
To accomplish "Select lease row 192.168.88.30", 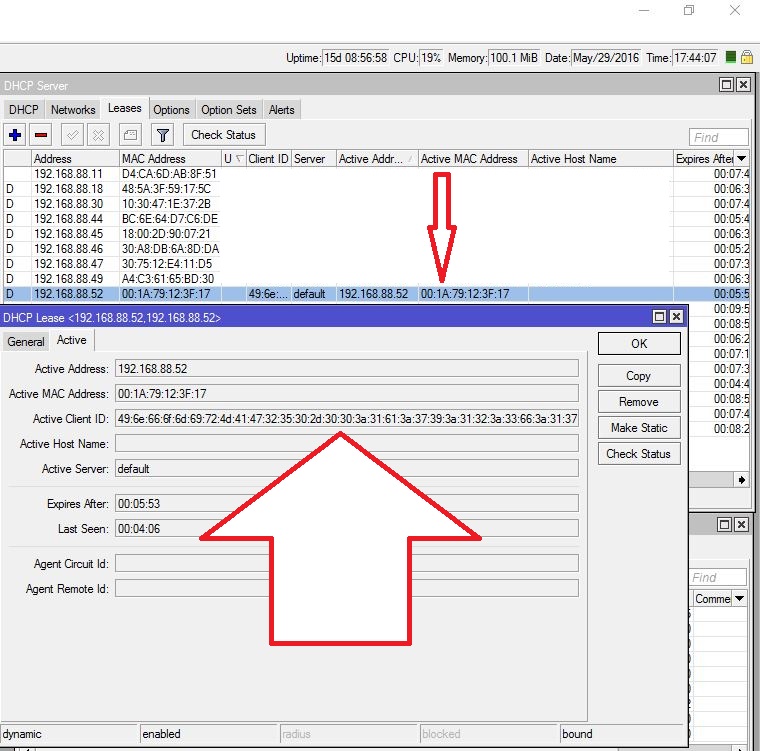I will pyautogui.click(x=376, y=204).
